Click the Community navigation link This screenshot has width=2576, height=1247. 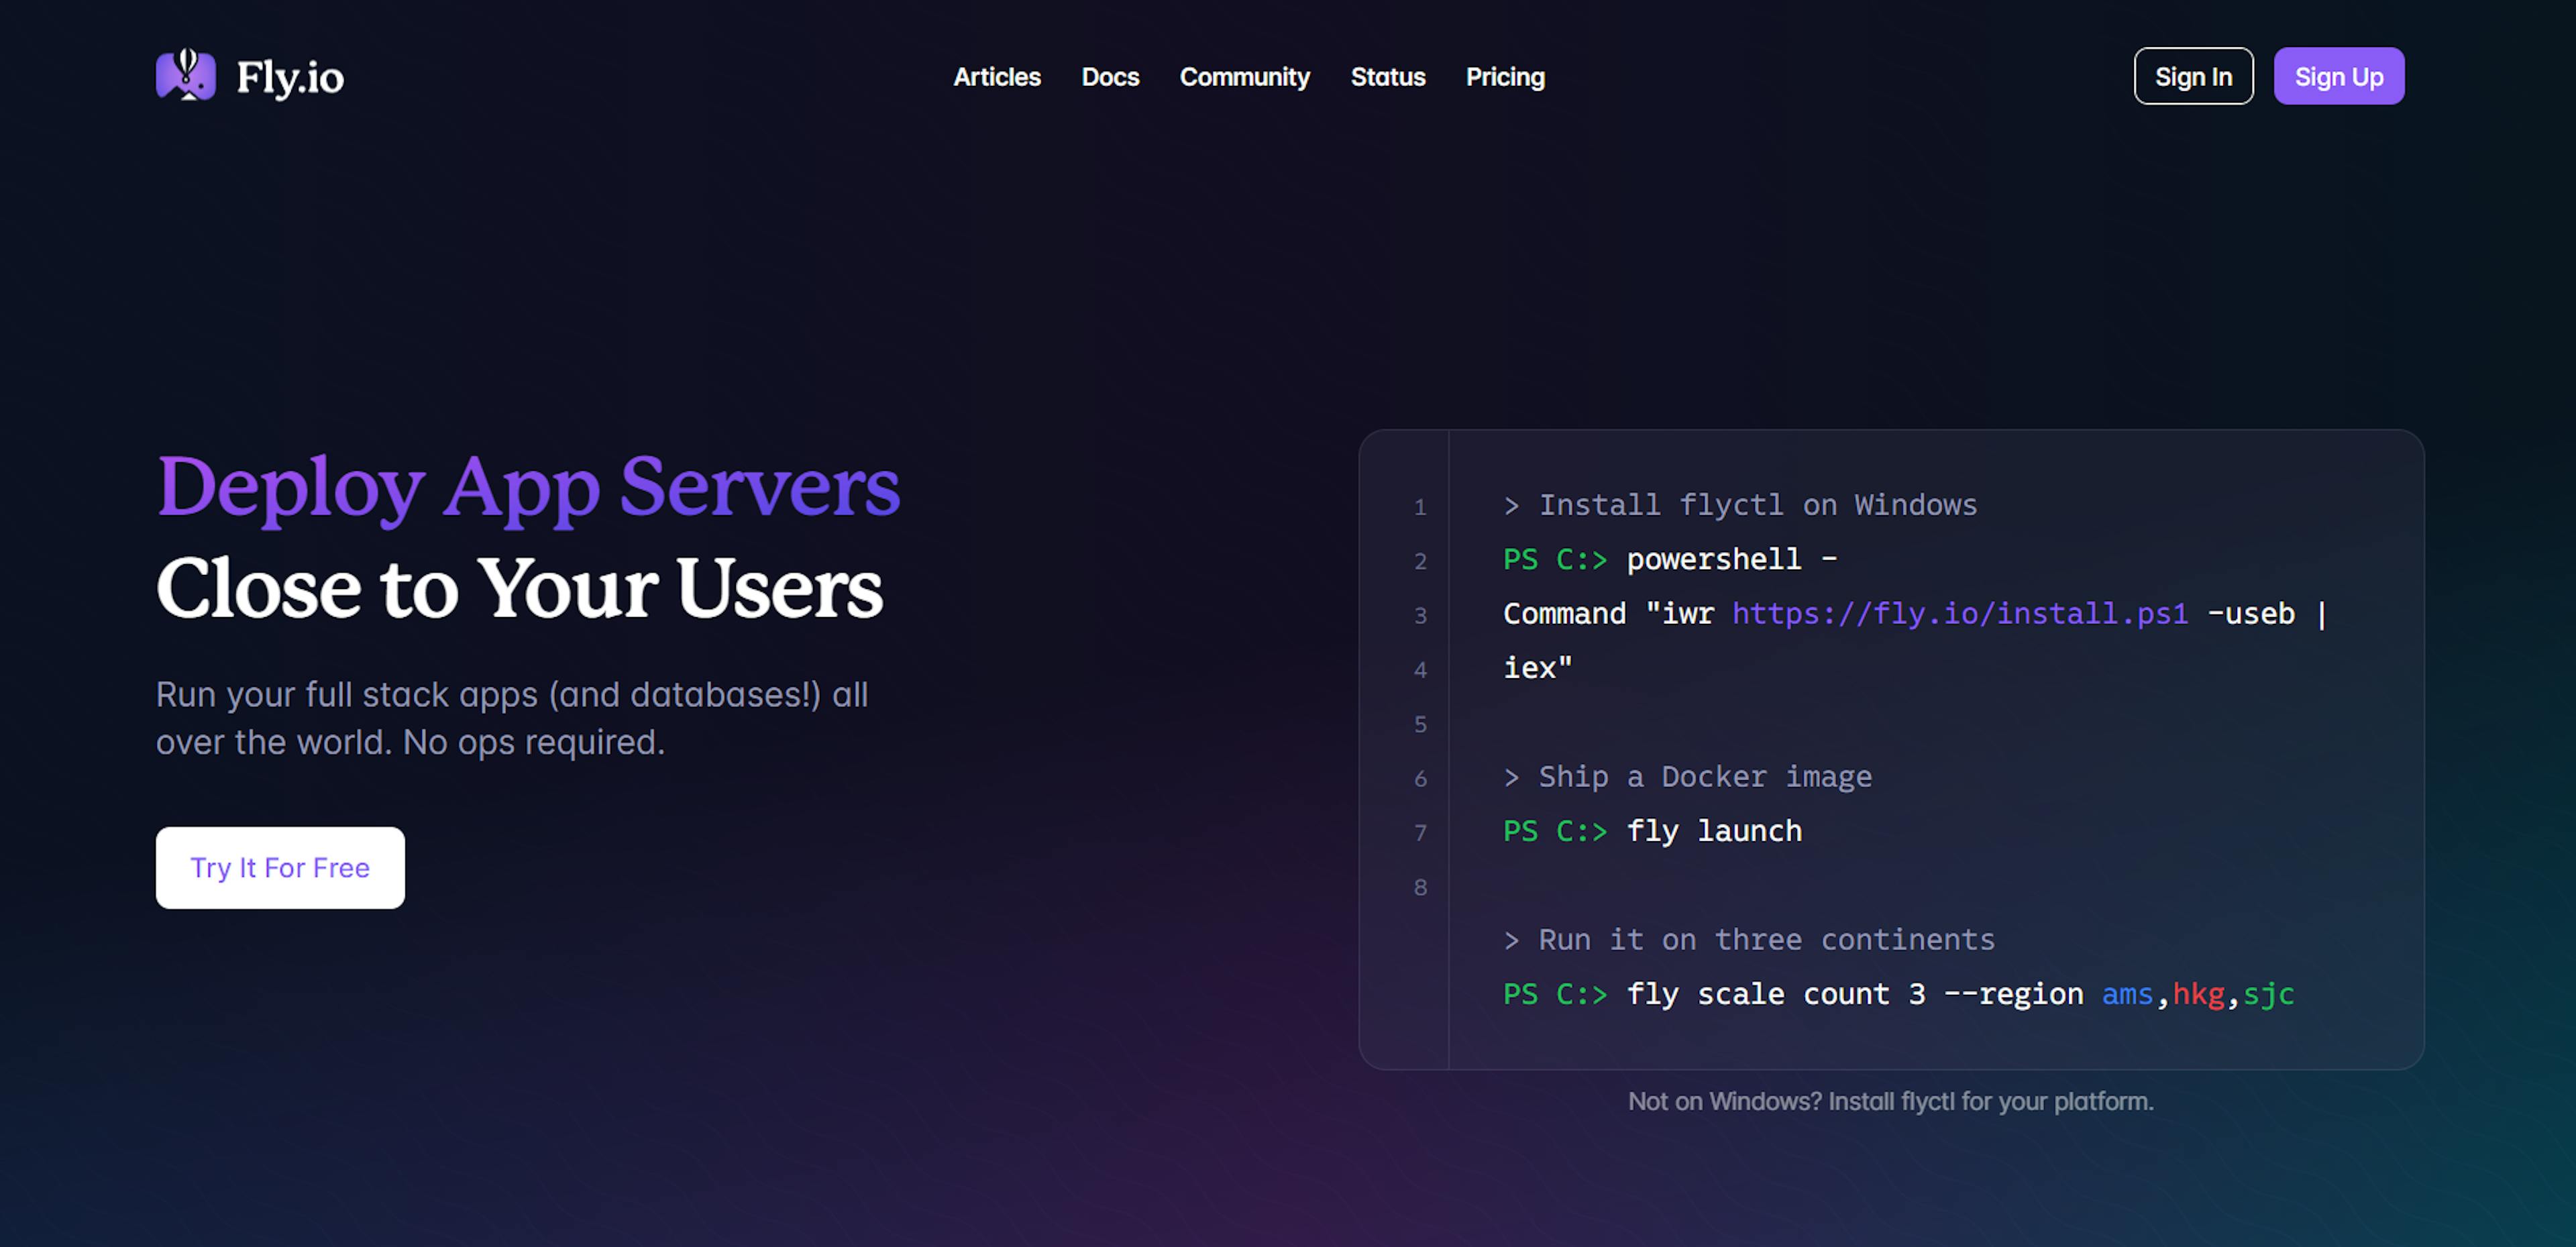(x=1245, y=77)
